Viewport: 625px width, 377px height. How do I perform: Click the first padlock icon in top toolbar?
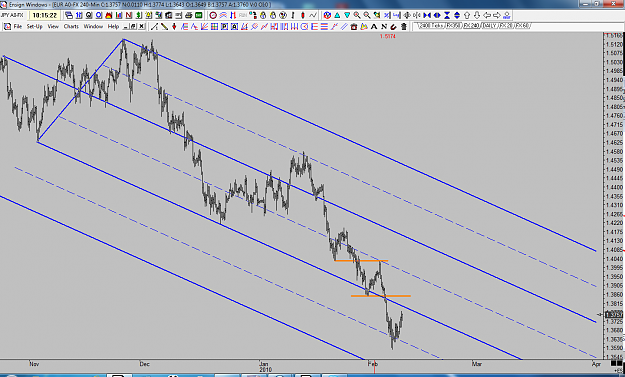coord(263,15)
